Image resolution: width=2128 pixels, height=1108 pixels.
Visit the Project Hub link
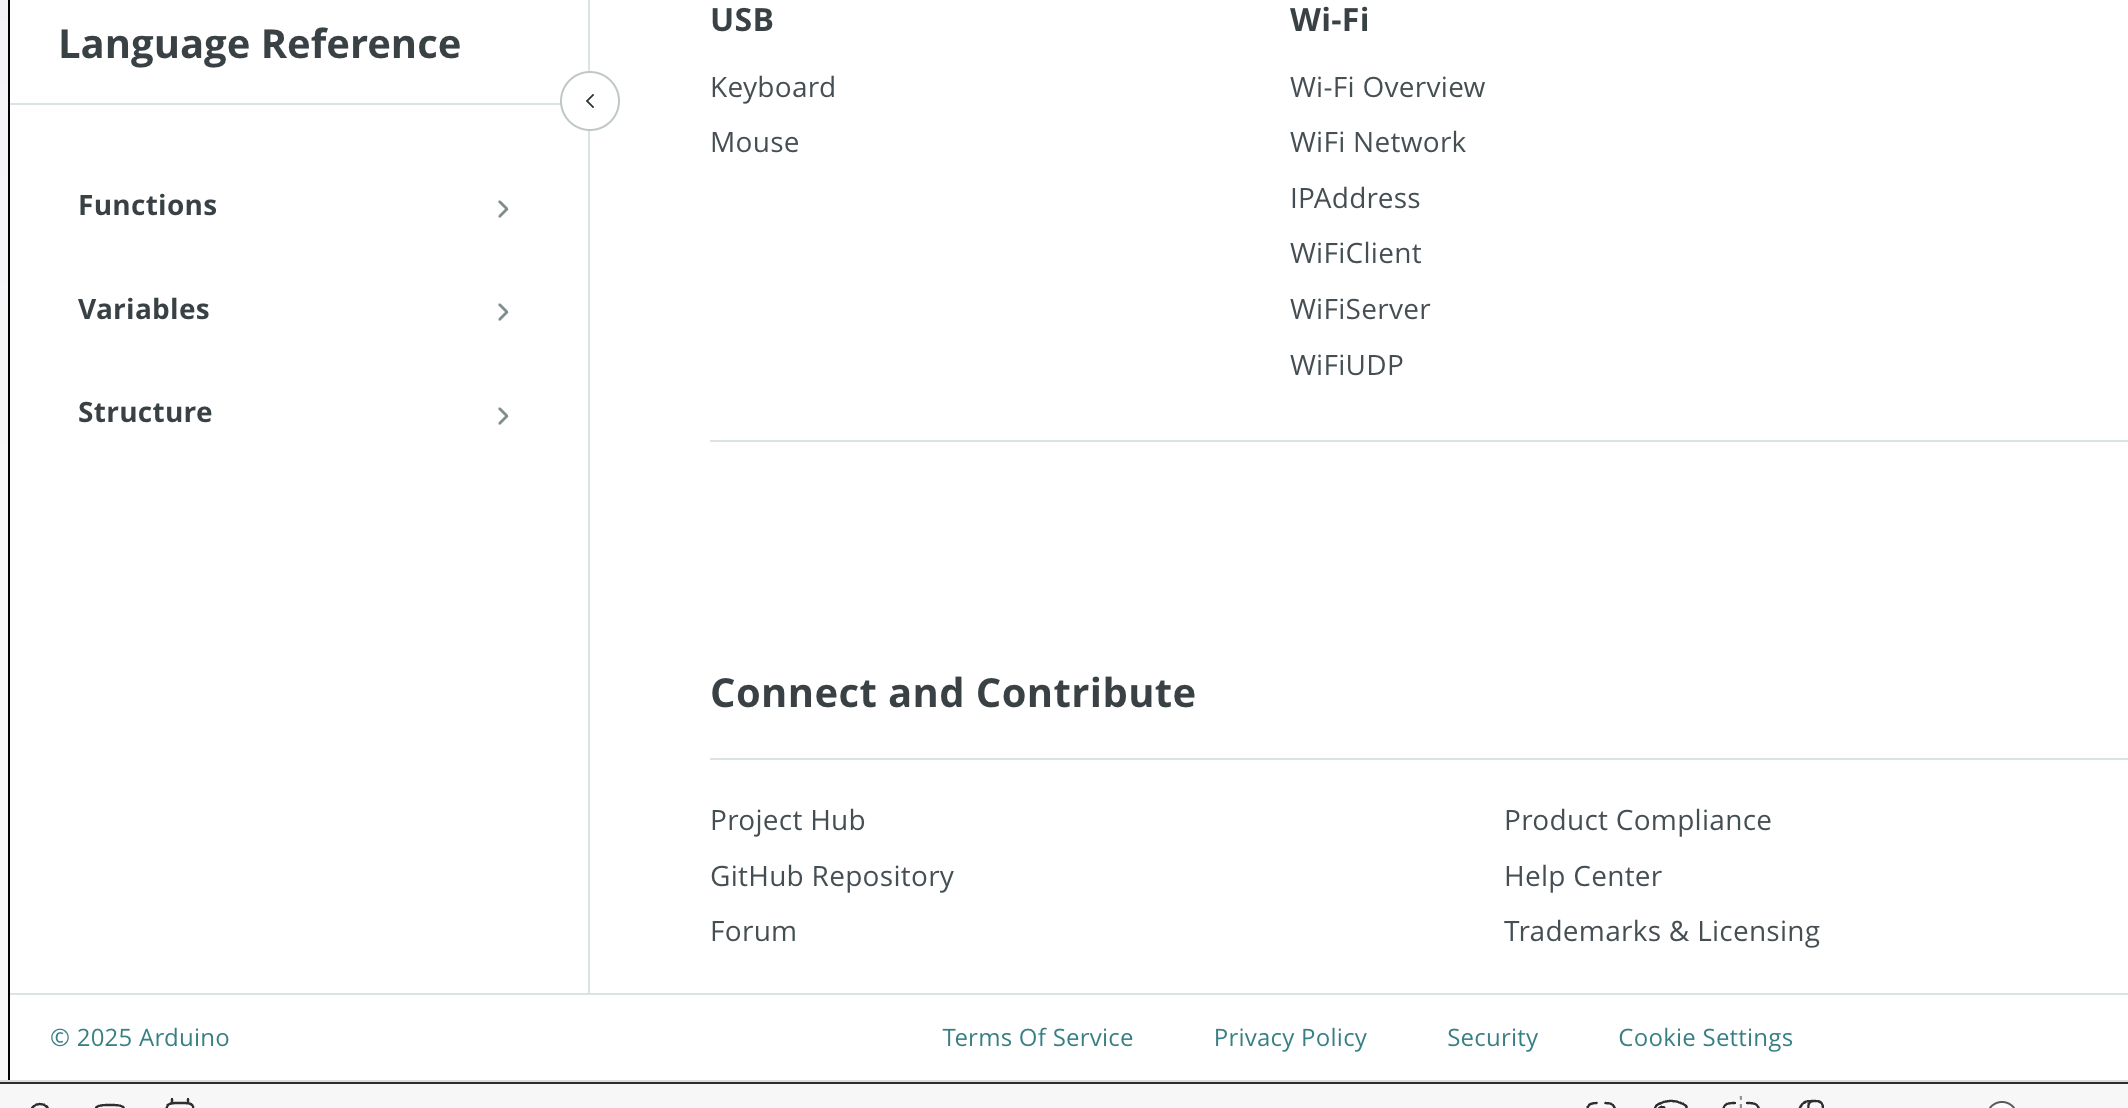pyautogui.click(x=787, y=821)
